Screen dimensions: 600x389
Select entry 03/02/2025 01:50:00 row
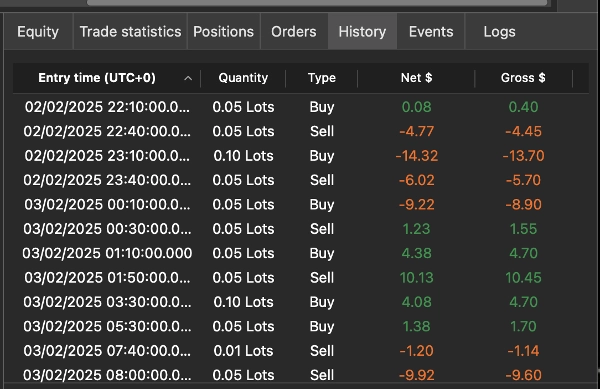click(300, 278)
